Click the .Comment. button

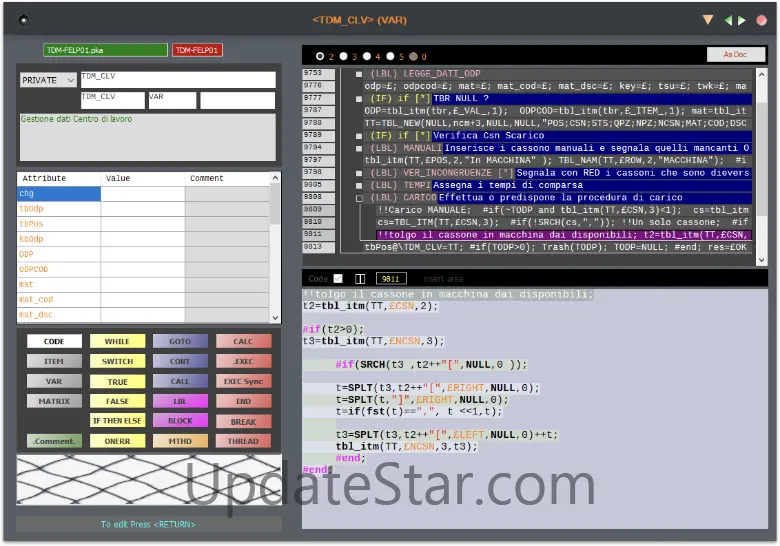click(x=54, y=441)
